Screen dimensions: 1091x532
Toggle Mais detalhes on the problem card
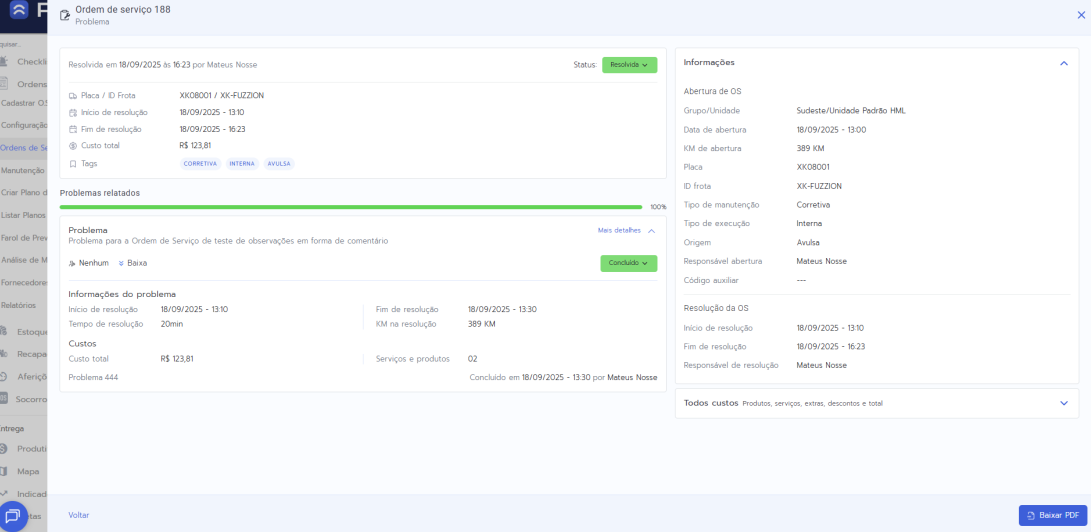[x=626, y=230]
